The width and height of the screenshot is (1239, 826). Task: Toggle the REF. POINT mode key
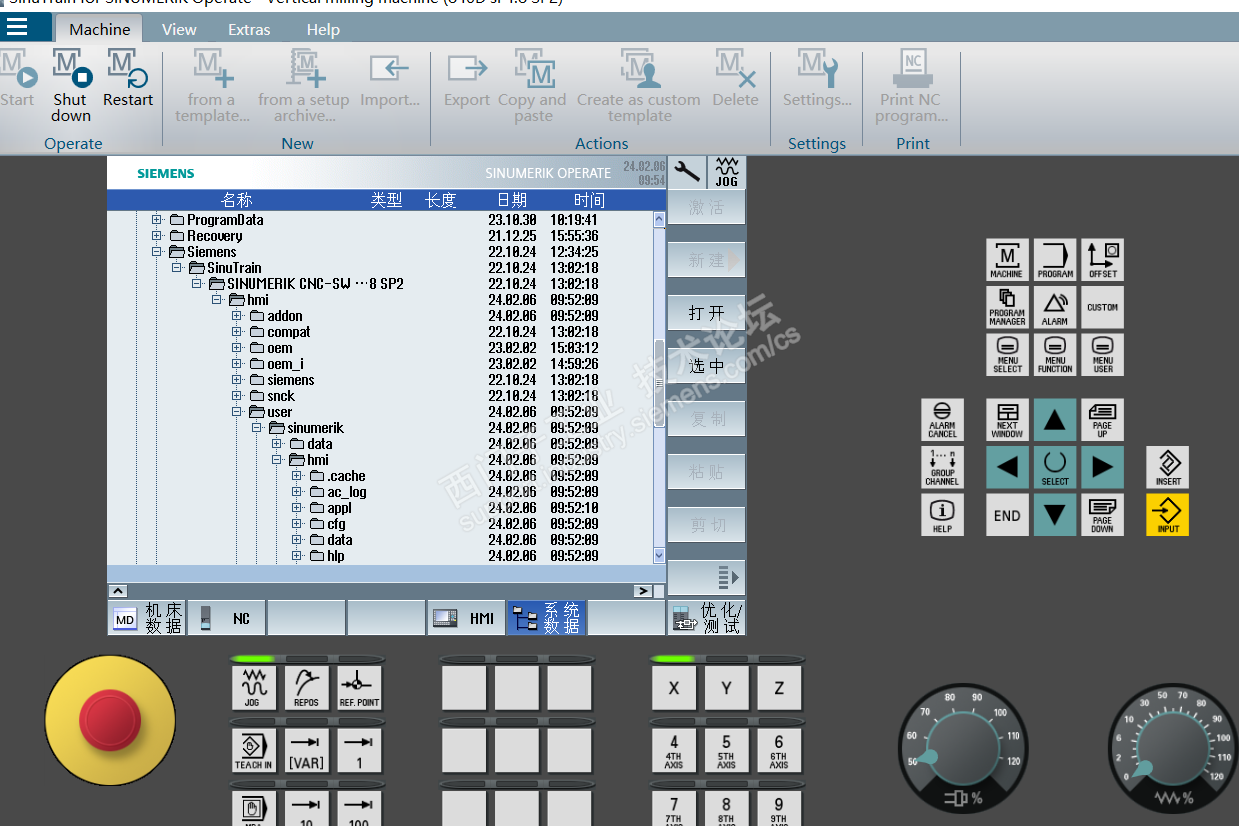pyautogui.click(x=359, y=688)
